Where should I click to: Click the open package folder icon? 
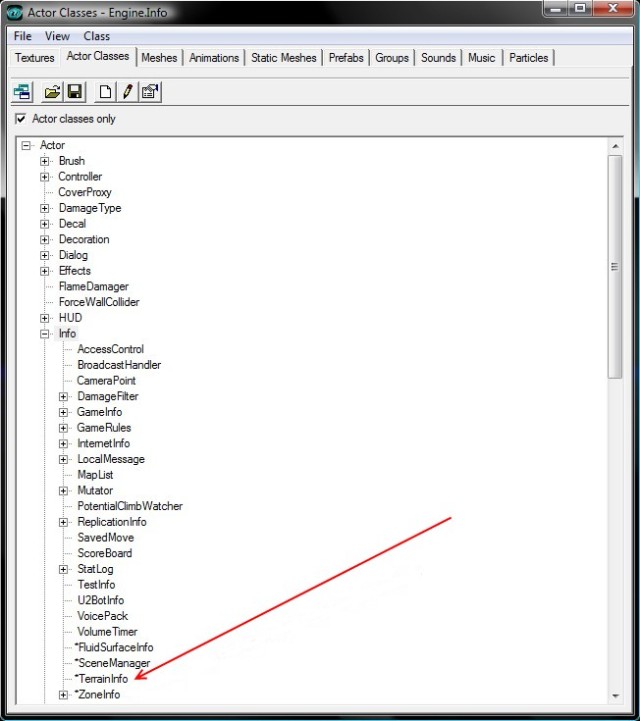coord(52,92)
